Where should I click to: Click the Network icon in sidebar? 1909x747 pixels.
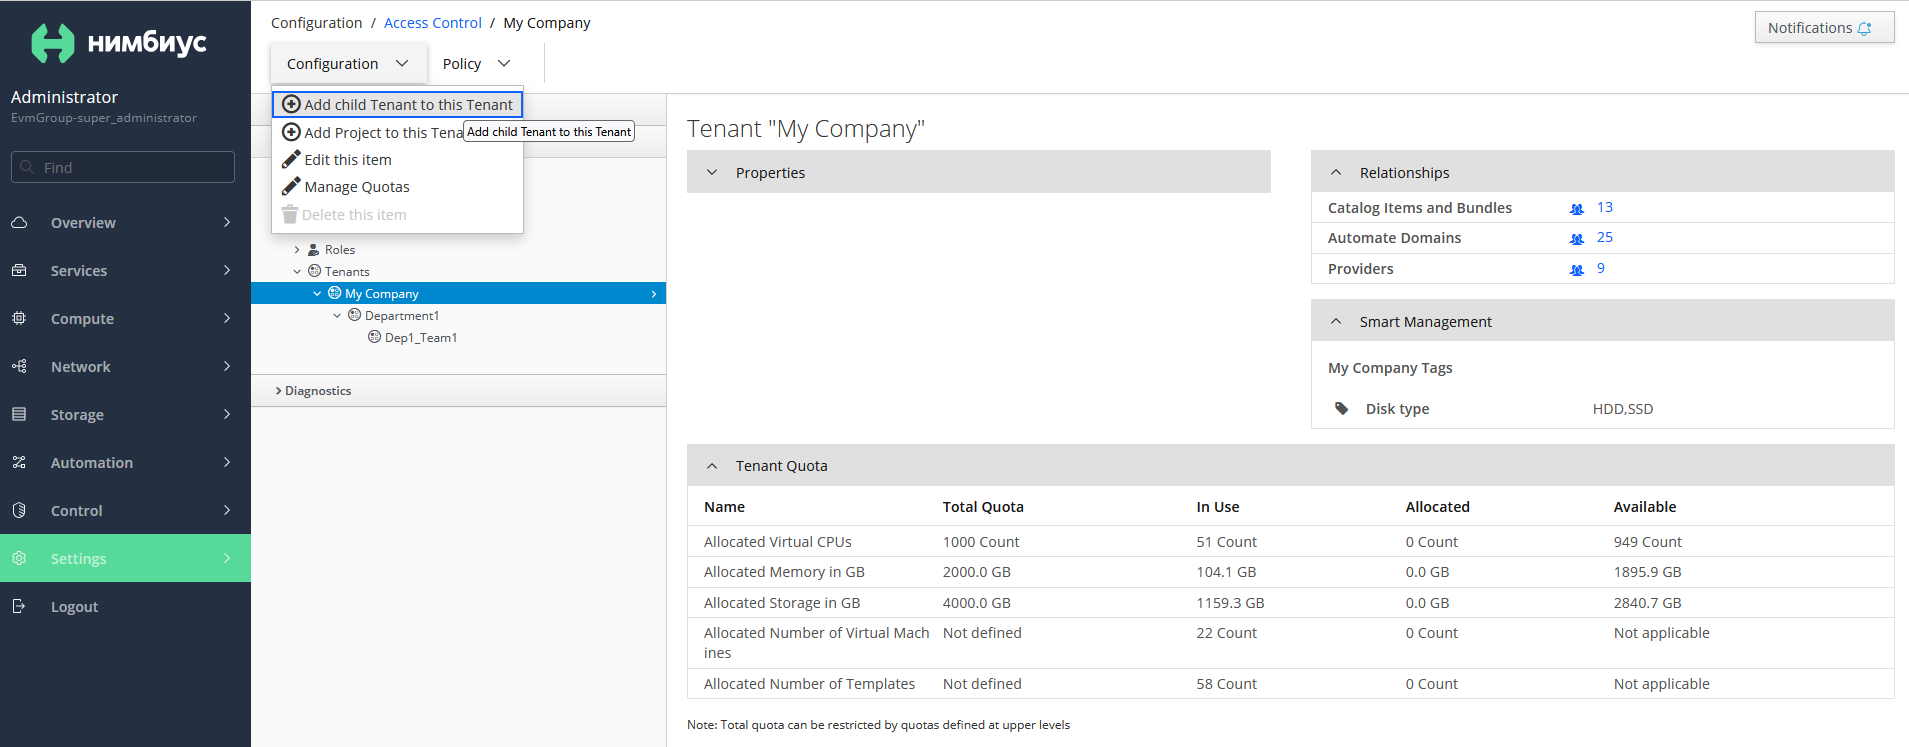point(19,366)
